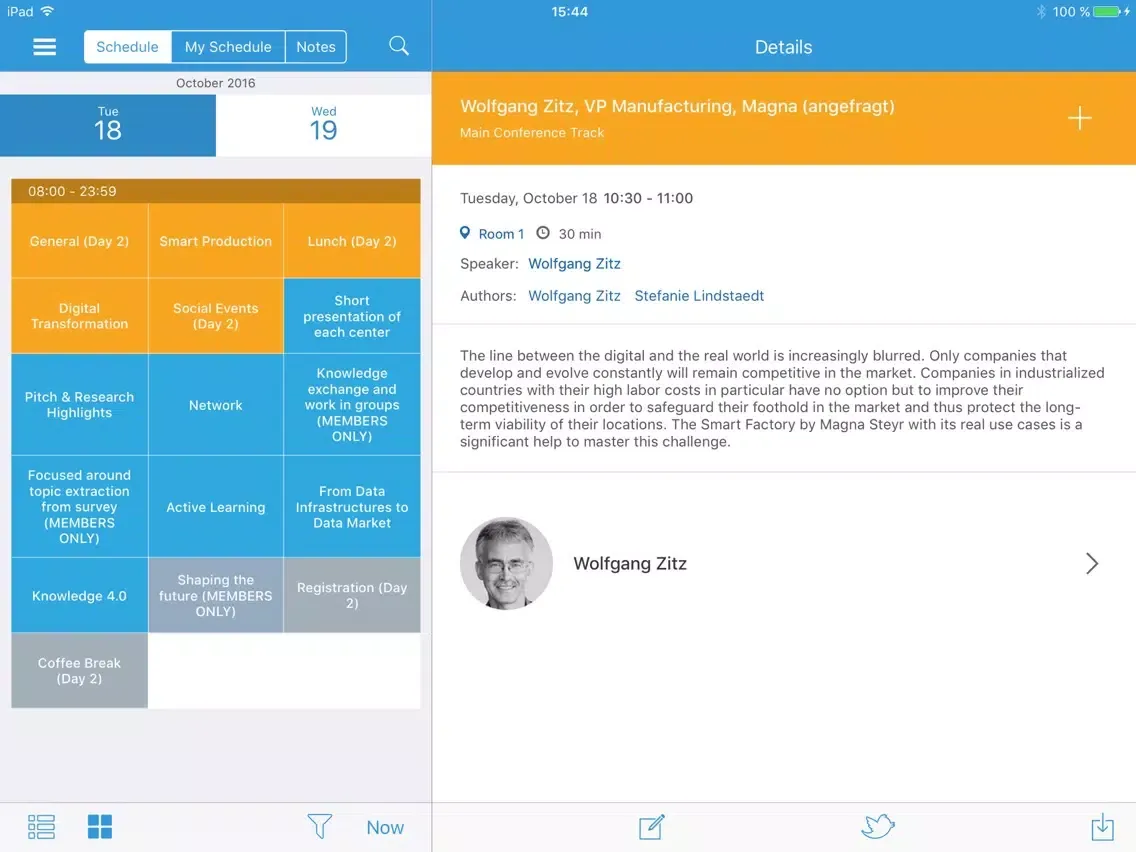The image size is (1136, 852).
Task: Open the hamburger menu
Action: [x=44, y=47]
